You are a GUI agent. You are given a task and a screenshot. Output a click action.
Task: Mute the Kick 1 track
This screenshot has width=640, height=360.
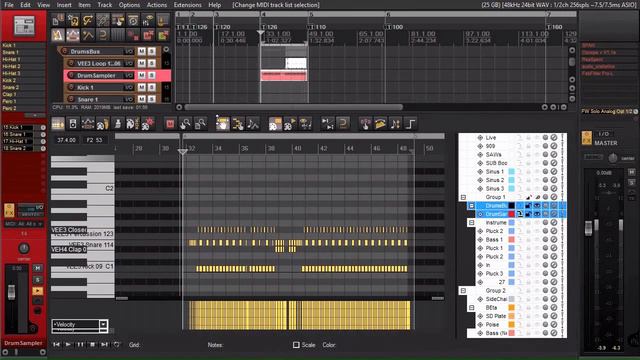click(142, 87)
